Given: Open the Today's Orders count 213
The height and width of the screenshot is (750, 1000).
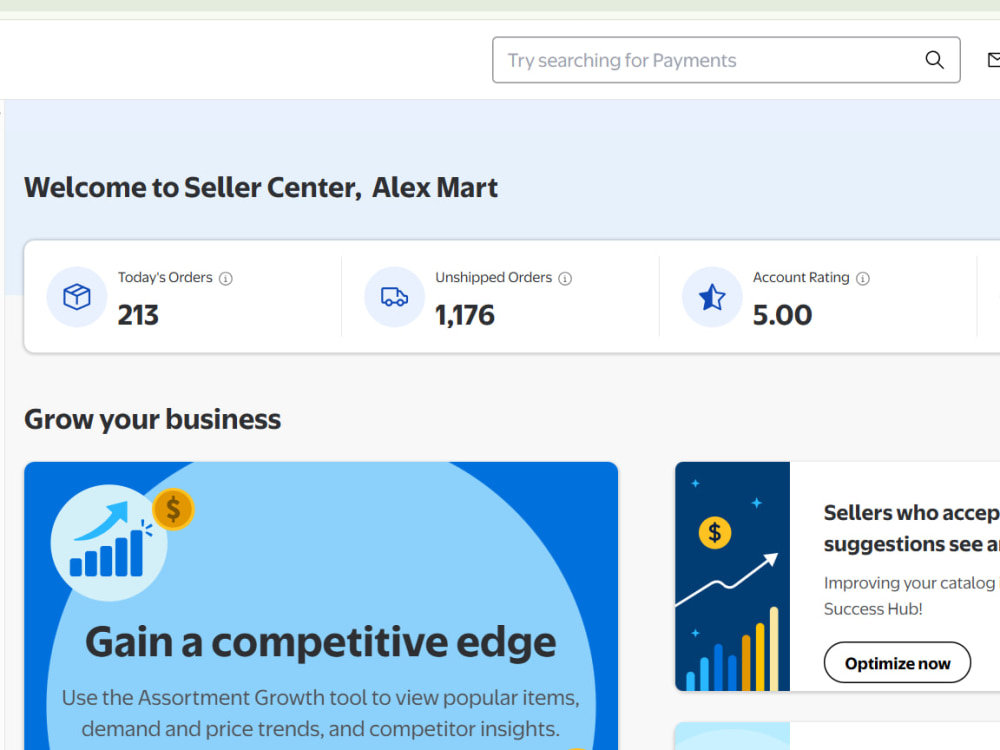Looking at the screenshot, I should 138,315.
